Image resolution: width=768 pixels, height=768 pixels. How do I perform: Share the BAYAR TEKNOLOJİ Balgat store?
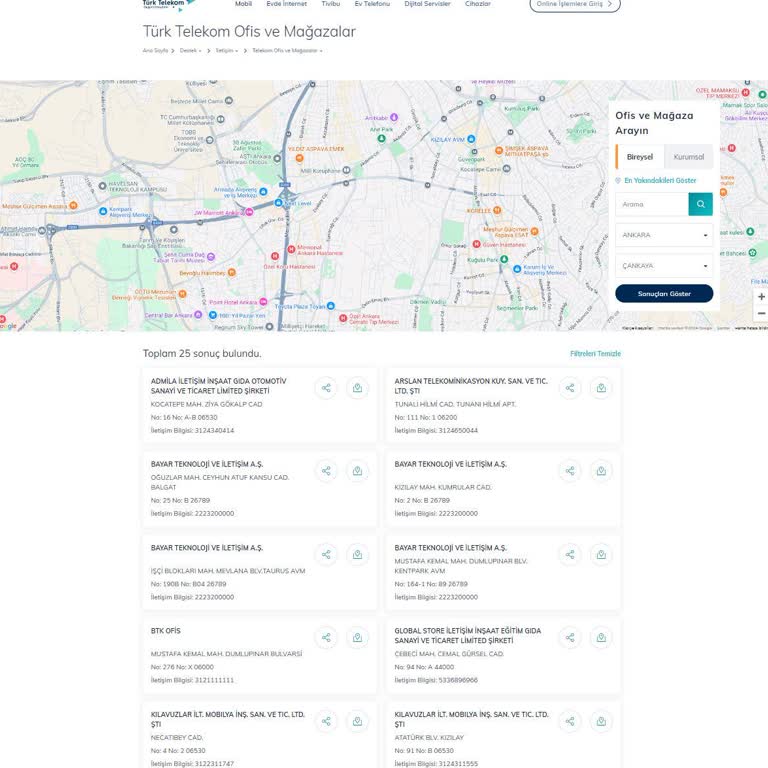tap(326, 471)
